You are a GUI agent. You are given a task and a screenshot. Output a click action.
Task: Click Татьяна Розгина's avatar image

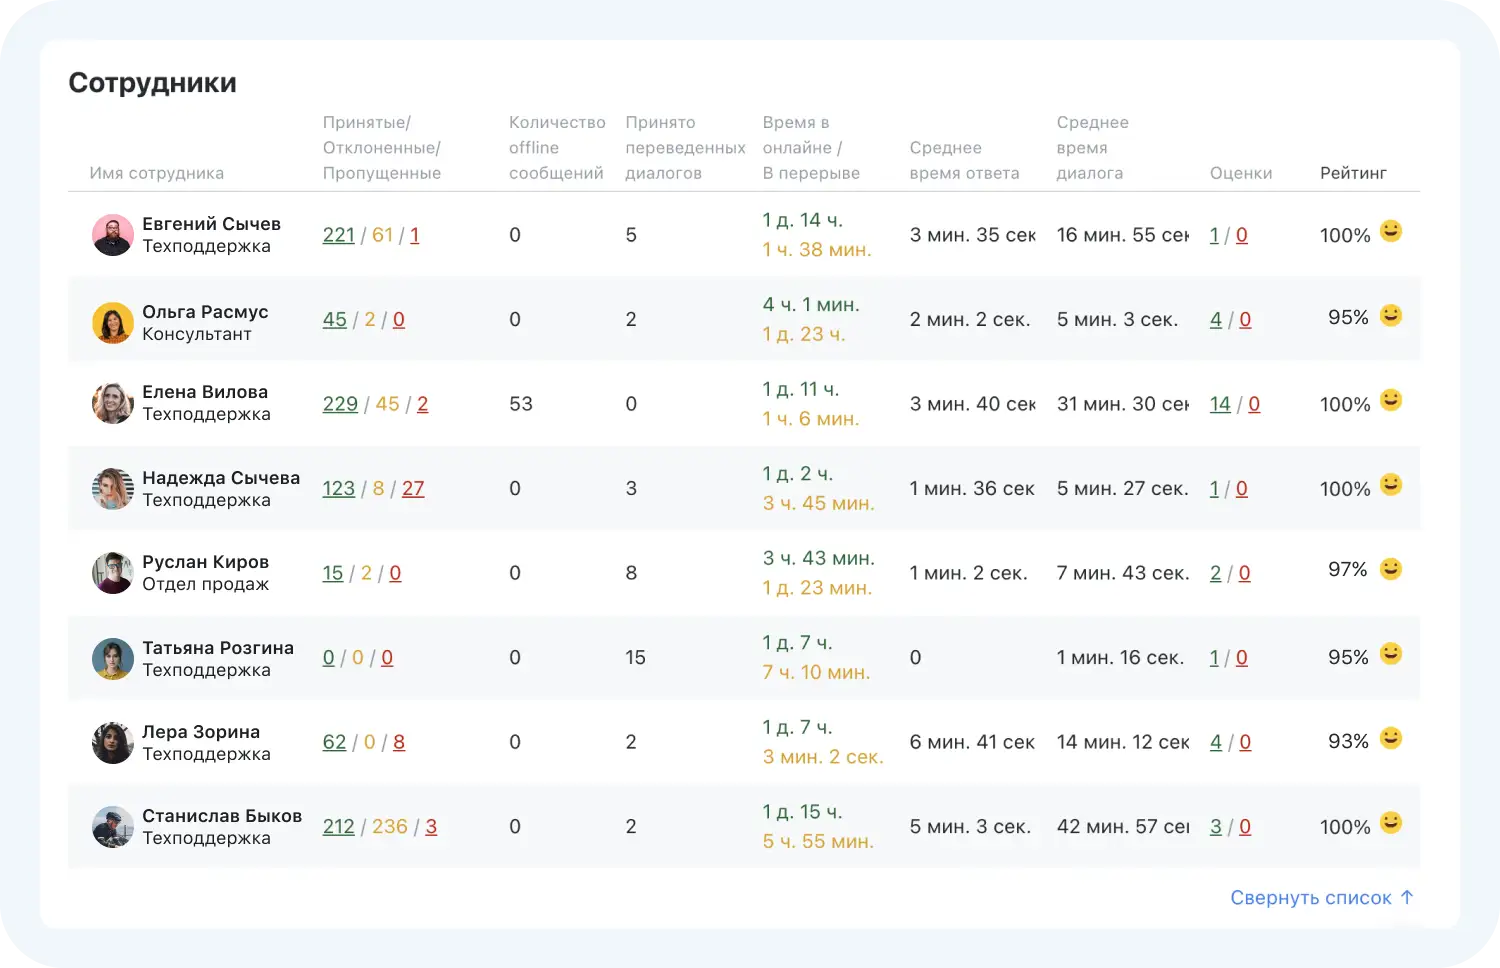pos(112,659)
